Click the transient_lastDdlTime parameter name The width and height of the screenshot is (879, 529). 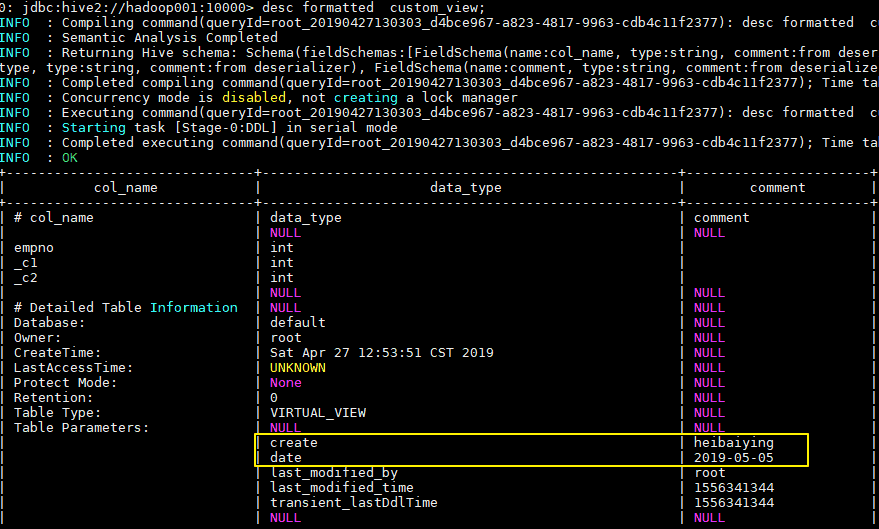click(x=354, y=502)
